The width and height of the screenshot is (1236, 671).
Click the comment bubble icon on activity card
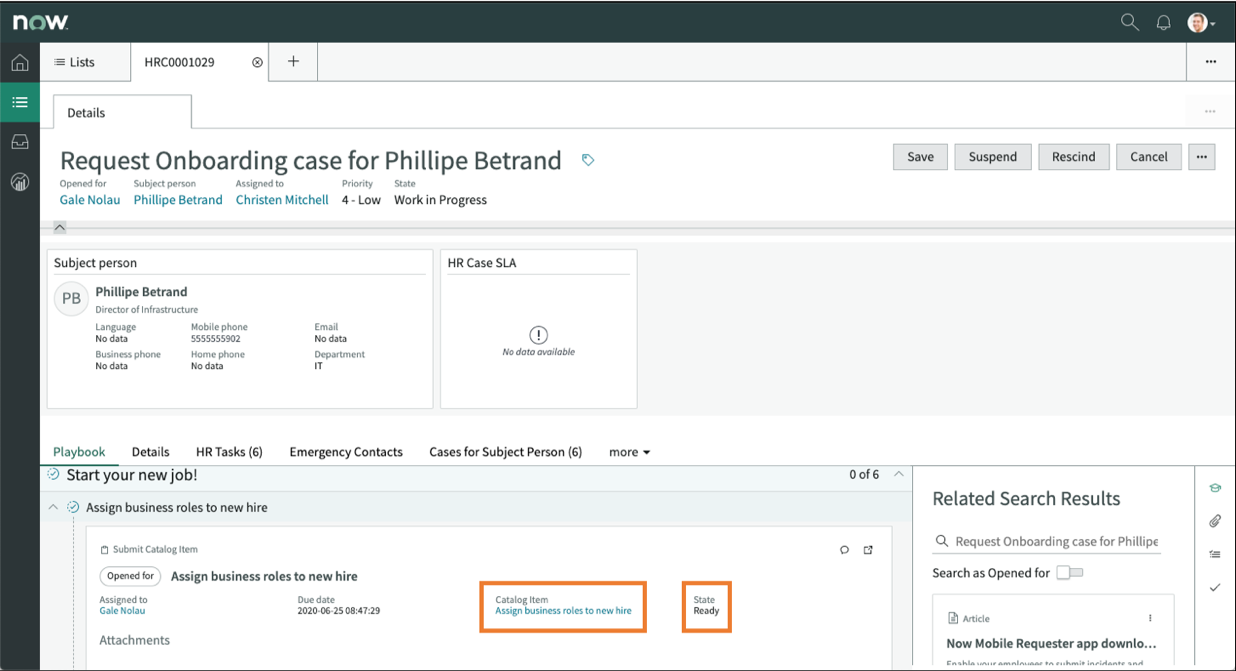[845, 550]
